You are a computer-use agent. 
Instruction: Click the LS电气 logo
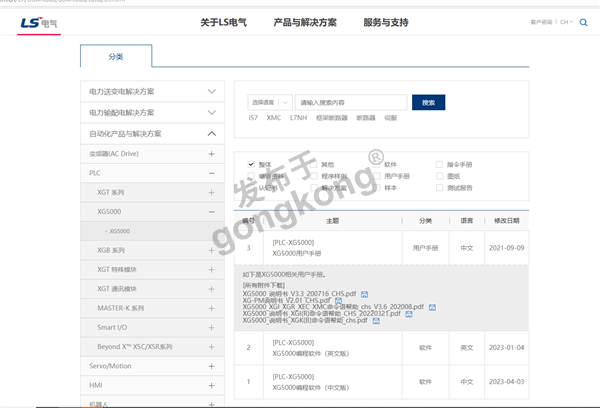point(38,22)
